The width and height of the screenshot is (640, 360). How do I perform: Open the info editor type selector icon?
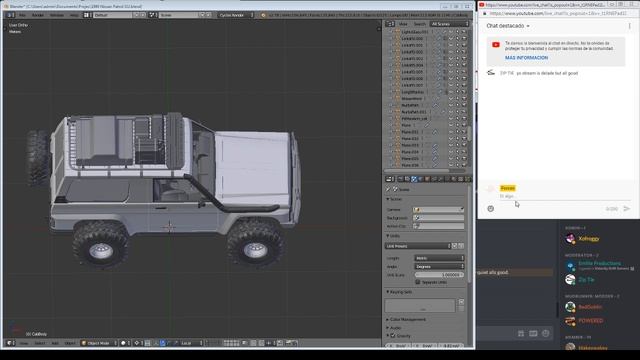(10, 15)
